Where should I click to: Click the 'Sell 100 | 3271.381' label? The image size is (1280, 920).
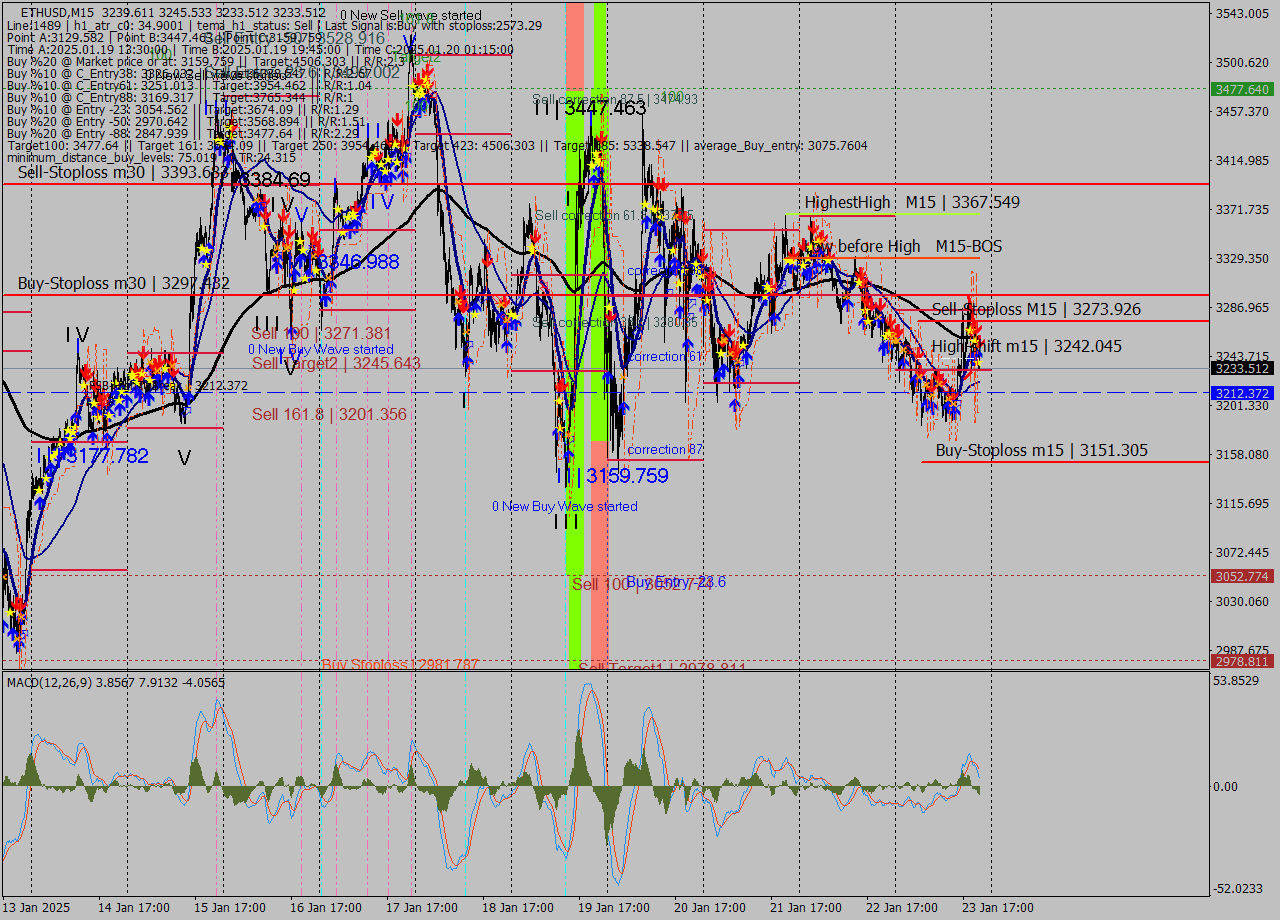[x=321, y=333]
